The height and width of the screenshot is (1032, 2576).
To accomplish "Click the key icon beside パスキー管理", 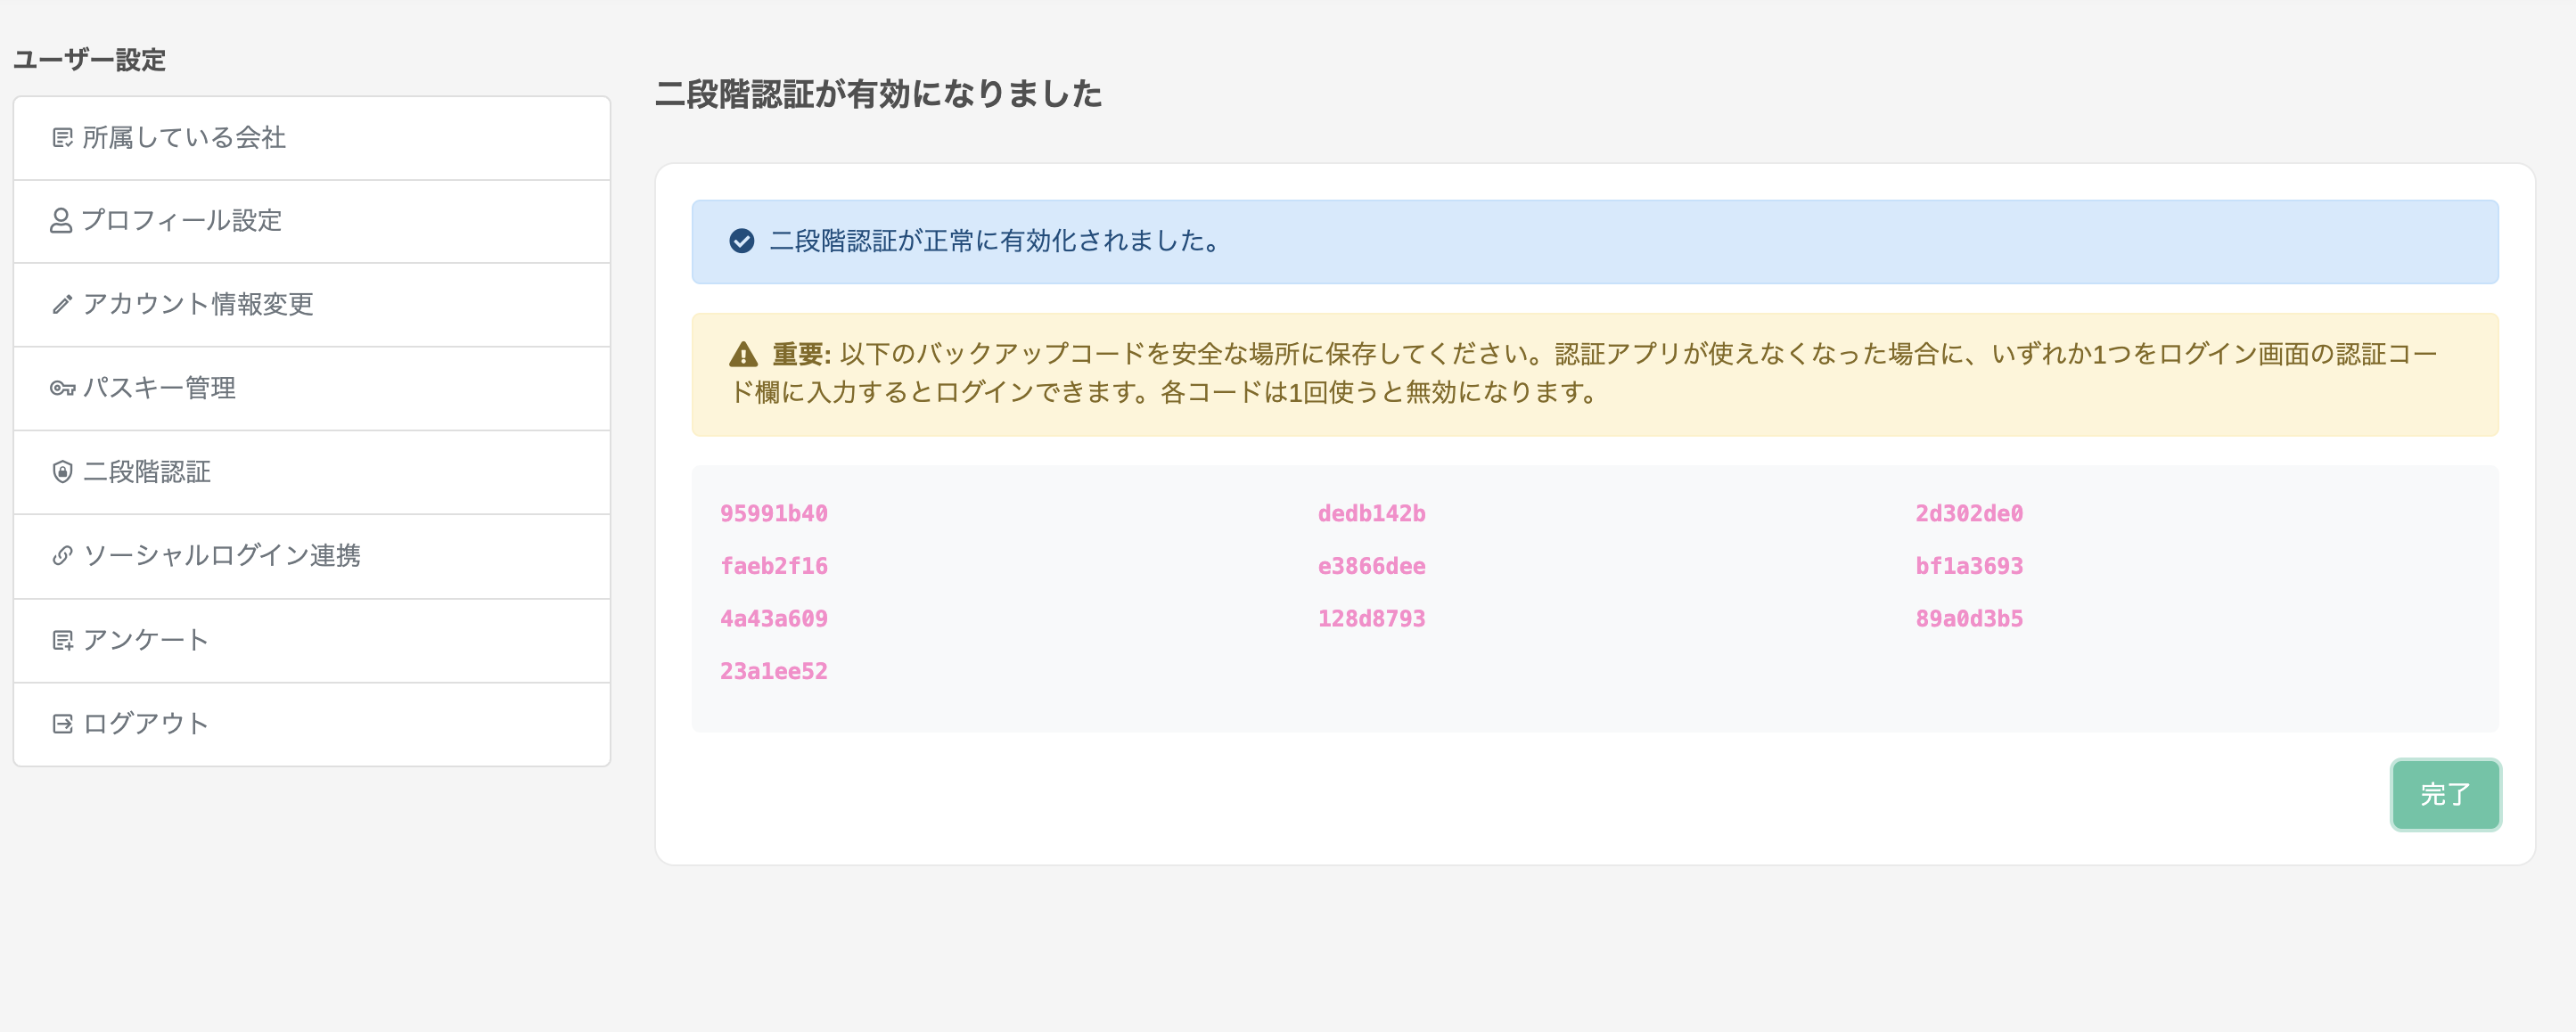I will coord(62,388).
